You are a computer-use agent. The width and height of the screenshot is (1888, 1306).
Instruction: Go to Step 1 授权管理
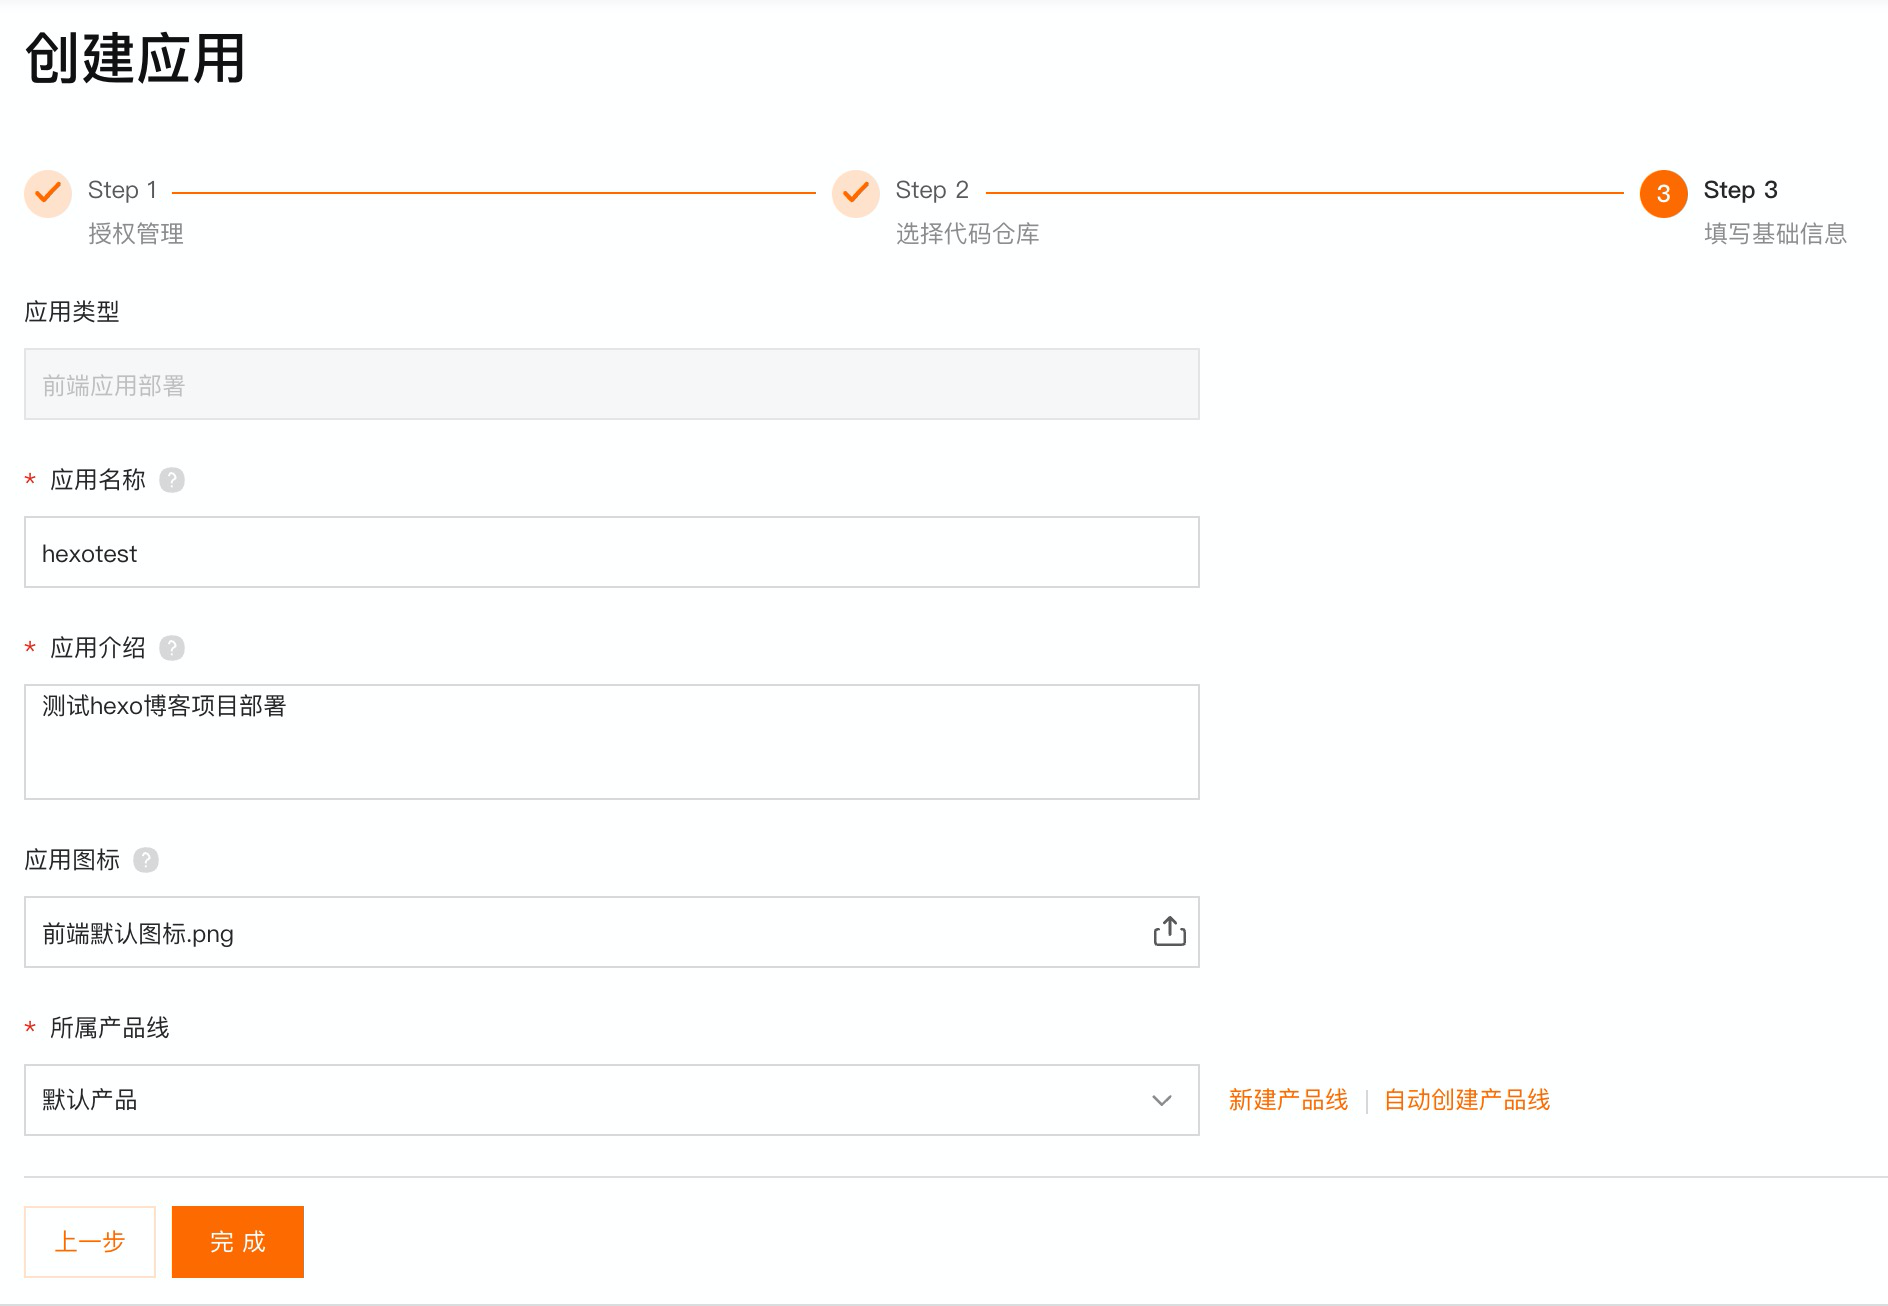[135, 234]
